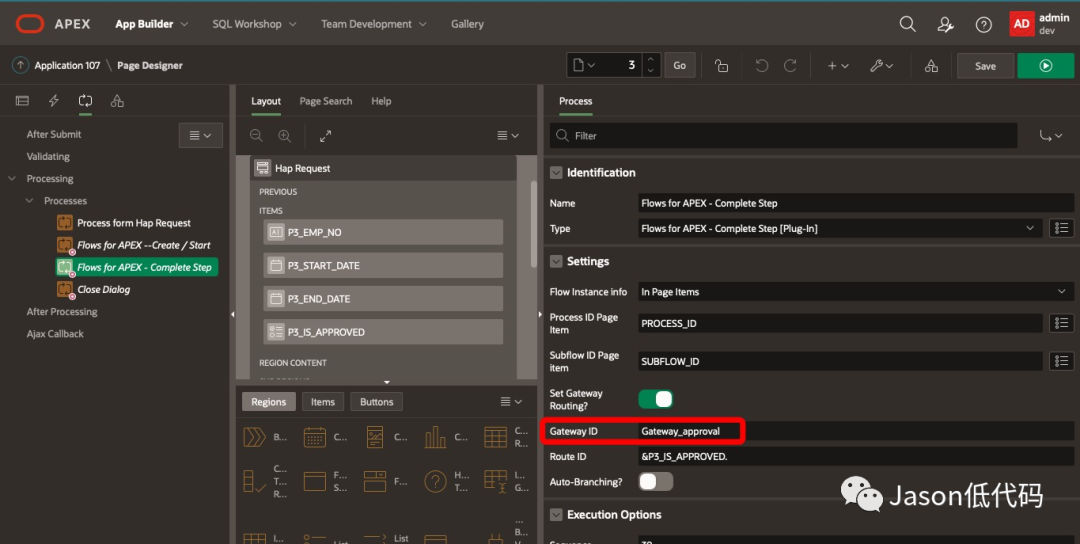Image resolution: width=1080 pixels, height=544 pixels.
Task: Click the green Run page button
Action: pyautogui.click(x=1046, y=65)
